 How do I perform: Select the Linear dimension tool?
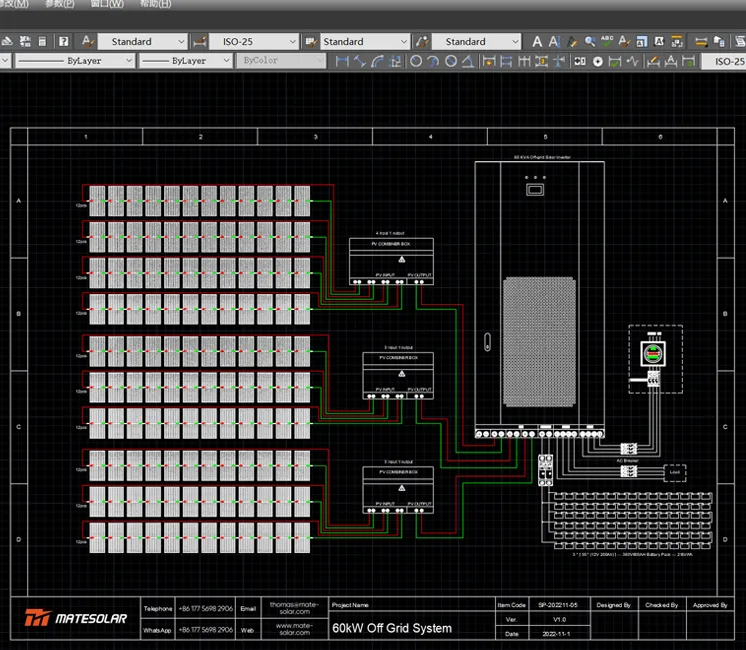pyautogui.click(x=343, y=61)
